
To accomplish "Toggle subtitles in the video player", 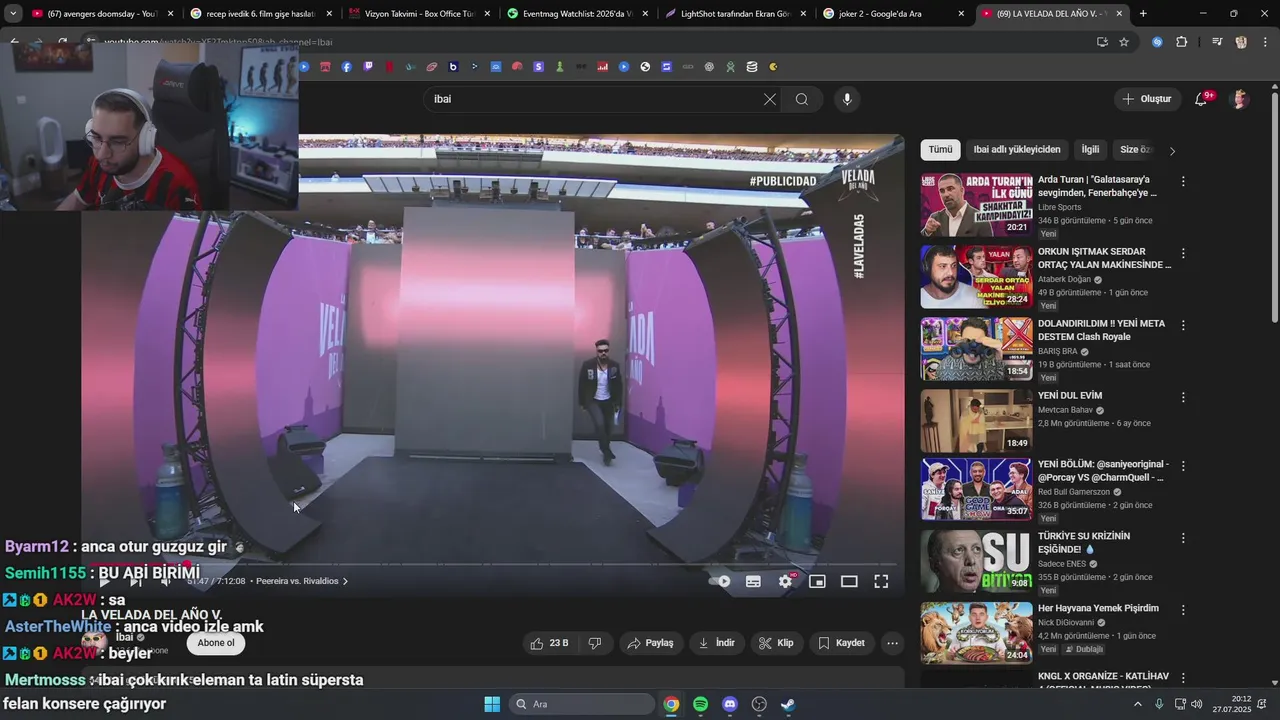I will pyautogui.click(x=753, y=581).
